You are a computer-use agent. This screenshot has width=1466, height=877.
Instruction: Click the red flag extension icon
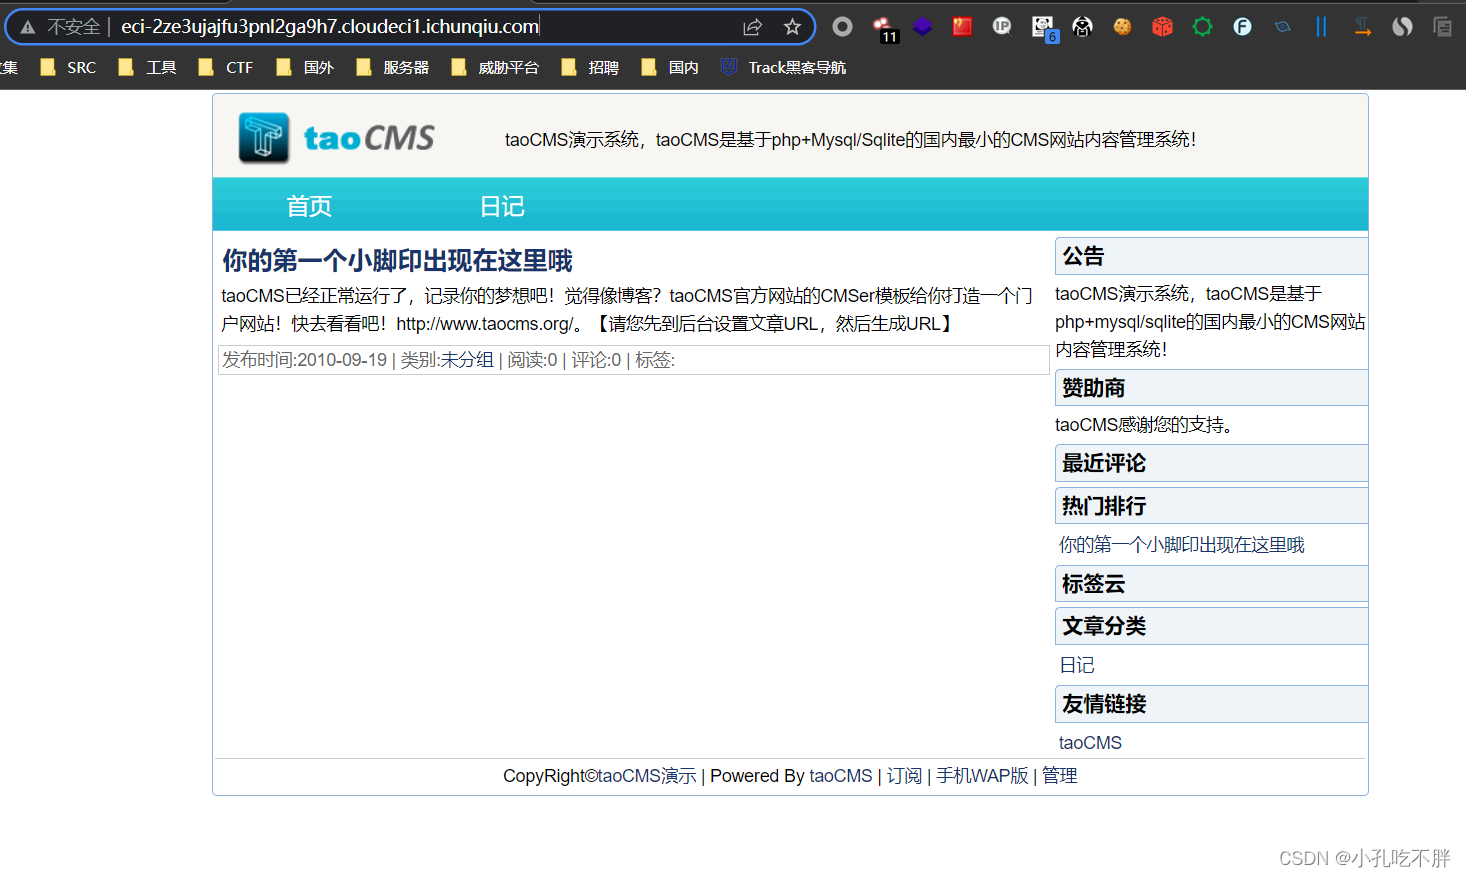(962, 27)
